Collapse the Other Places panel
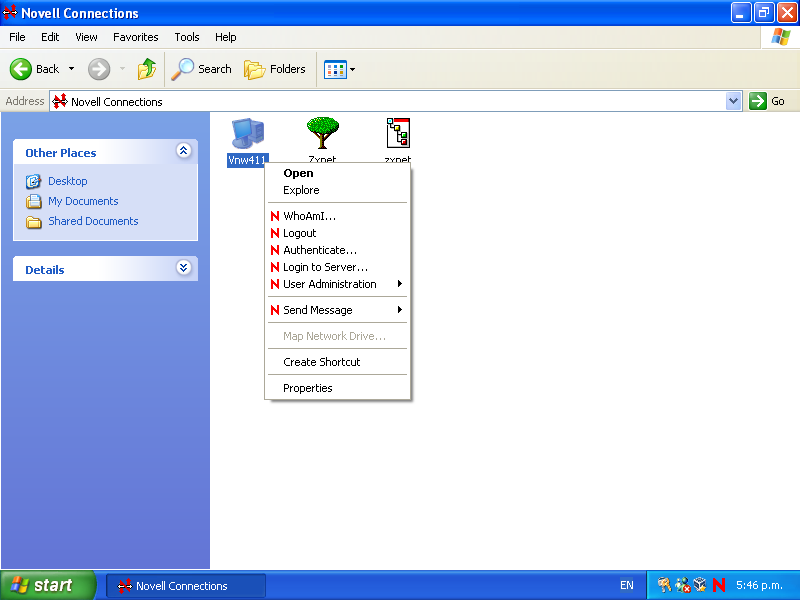This screenshot has height=600, width=800. (184, 151)
